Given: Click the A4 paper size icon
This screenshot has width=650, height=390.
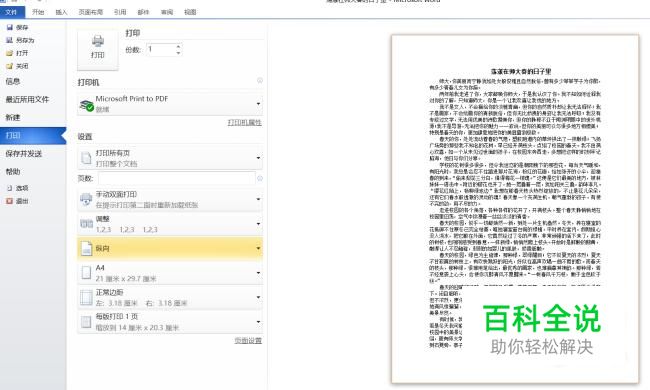Looking at the screenshot, I should [86, 273].
